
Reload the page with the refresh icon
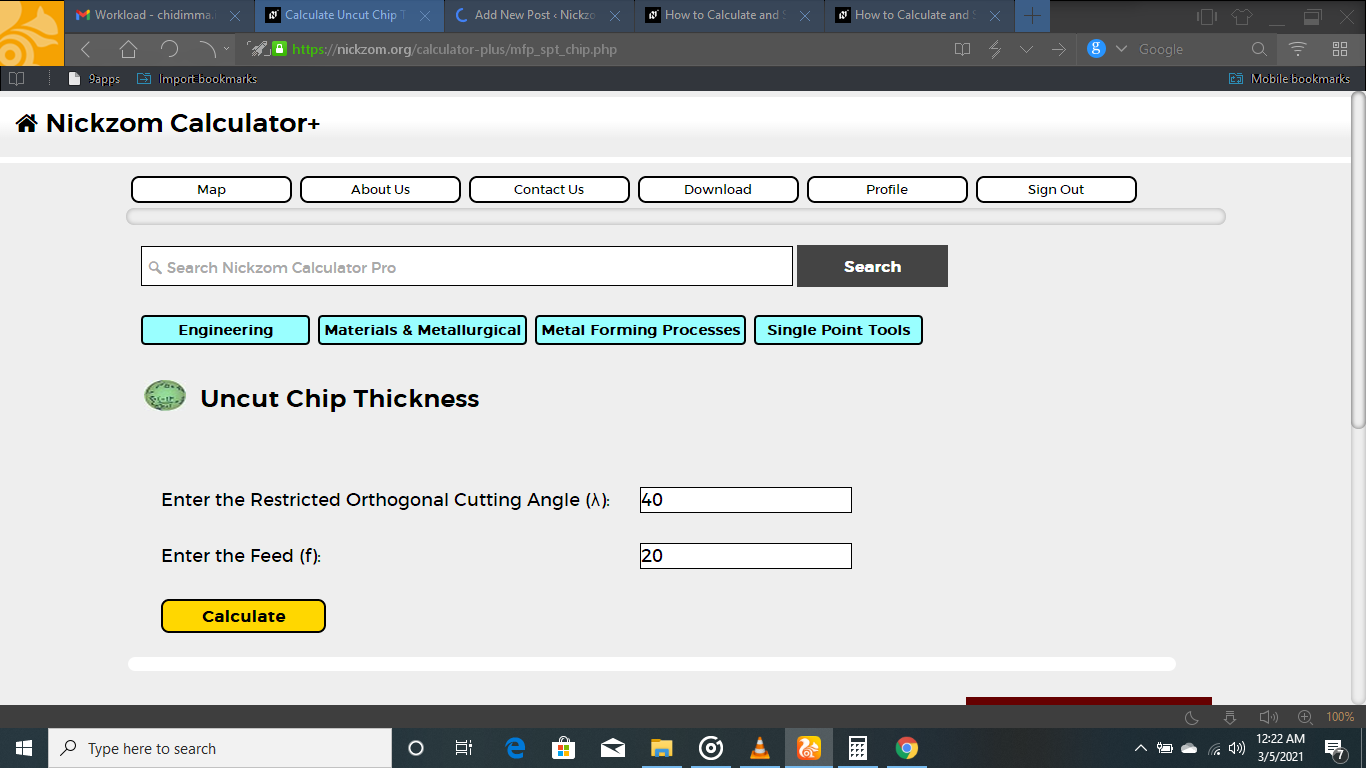pos(169,49)
